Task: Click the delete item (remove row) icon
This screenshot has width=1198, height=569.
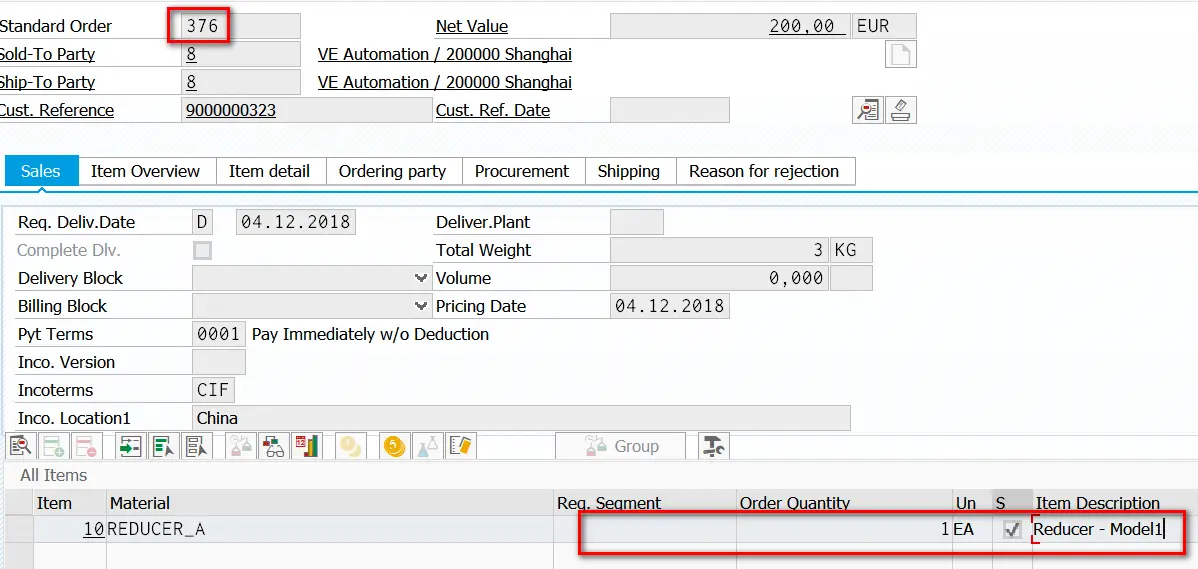Action: (84, 445)
